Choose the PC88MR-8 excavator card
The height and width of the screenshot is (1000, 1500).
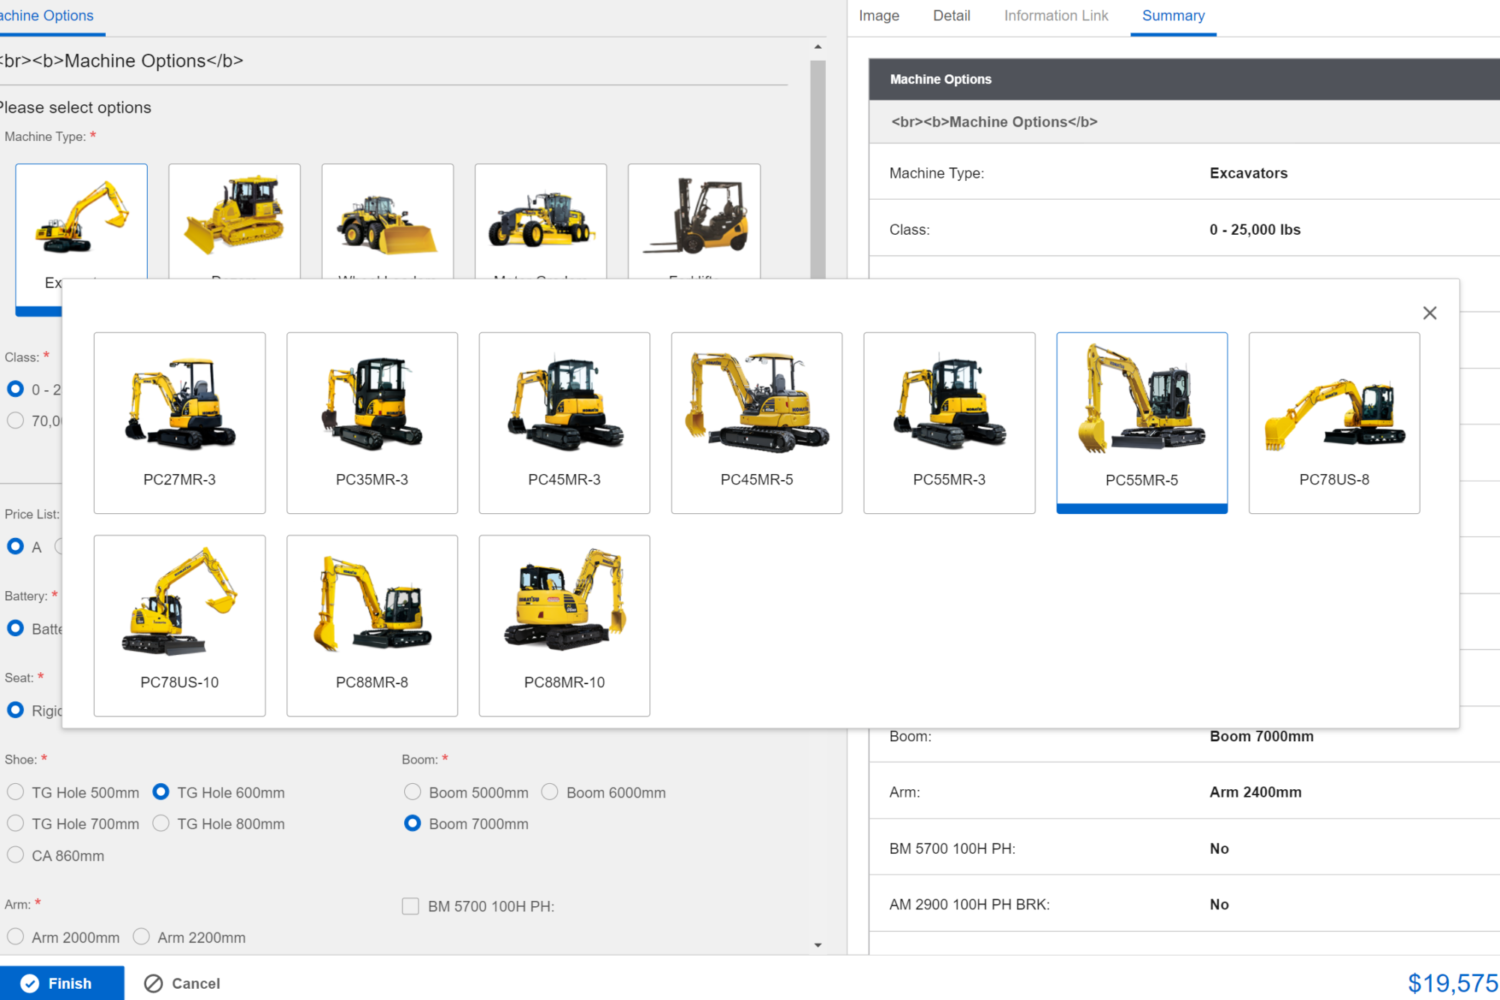tap(372, 626)
